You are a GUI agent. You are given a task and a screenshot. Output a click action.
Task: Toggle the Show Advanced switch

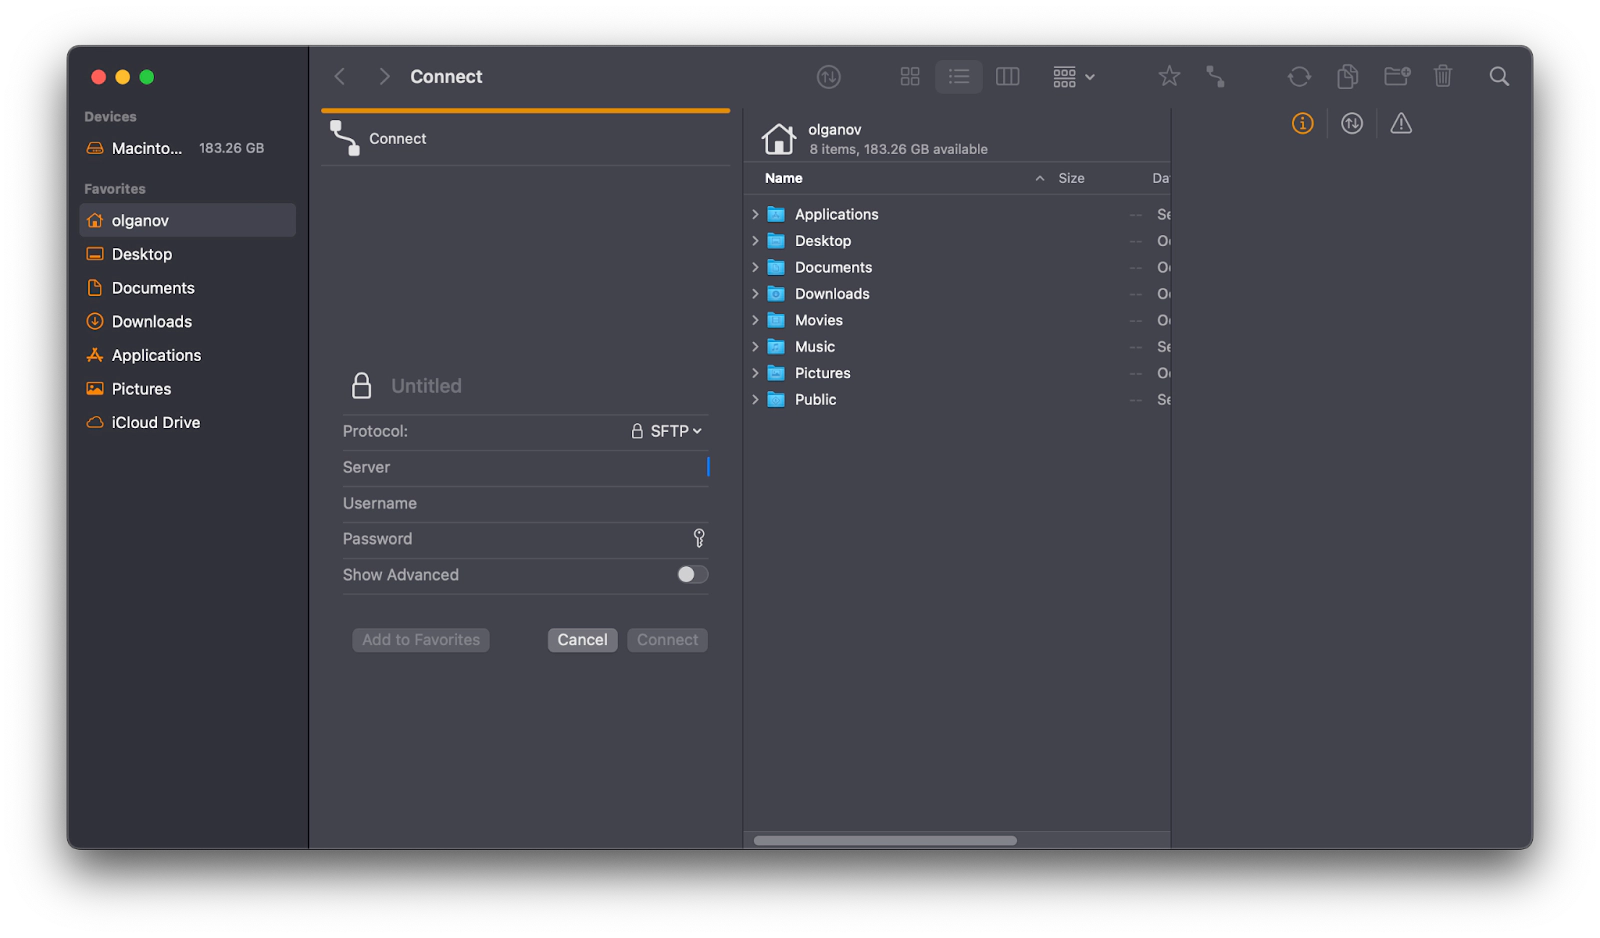click(x=692, y=575)
